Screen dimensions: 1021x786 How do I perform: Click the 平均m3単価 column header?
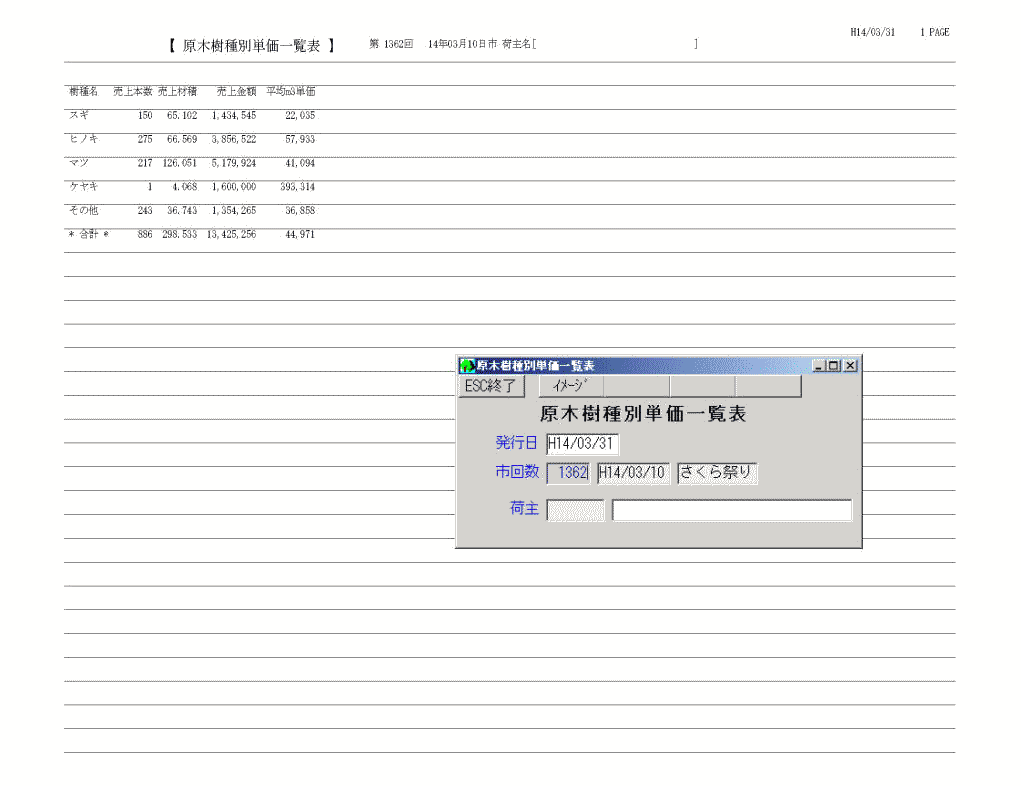[290, 91]
